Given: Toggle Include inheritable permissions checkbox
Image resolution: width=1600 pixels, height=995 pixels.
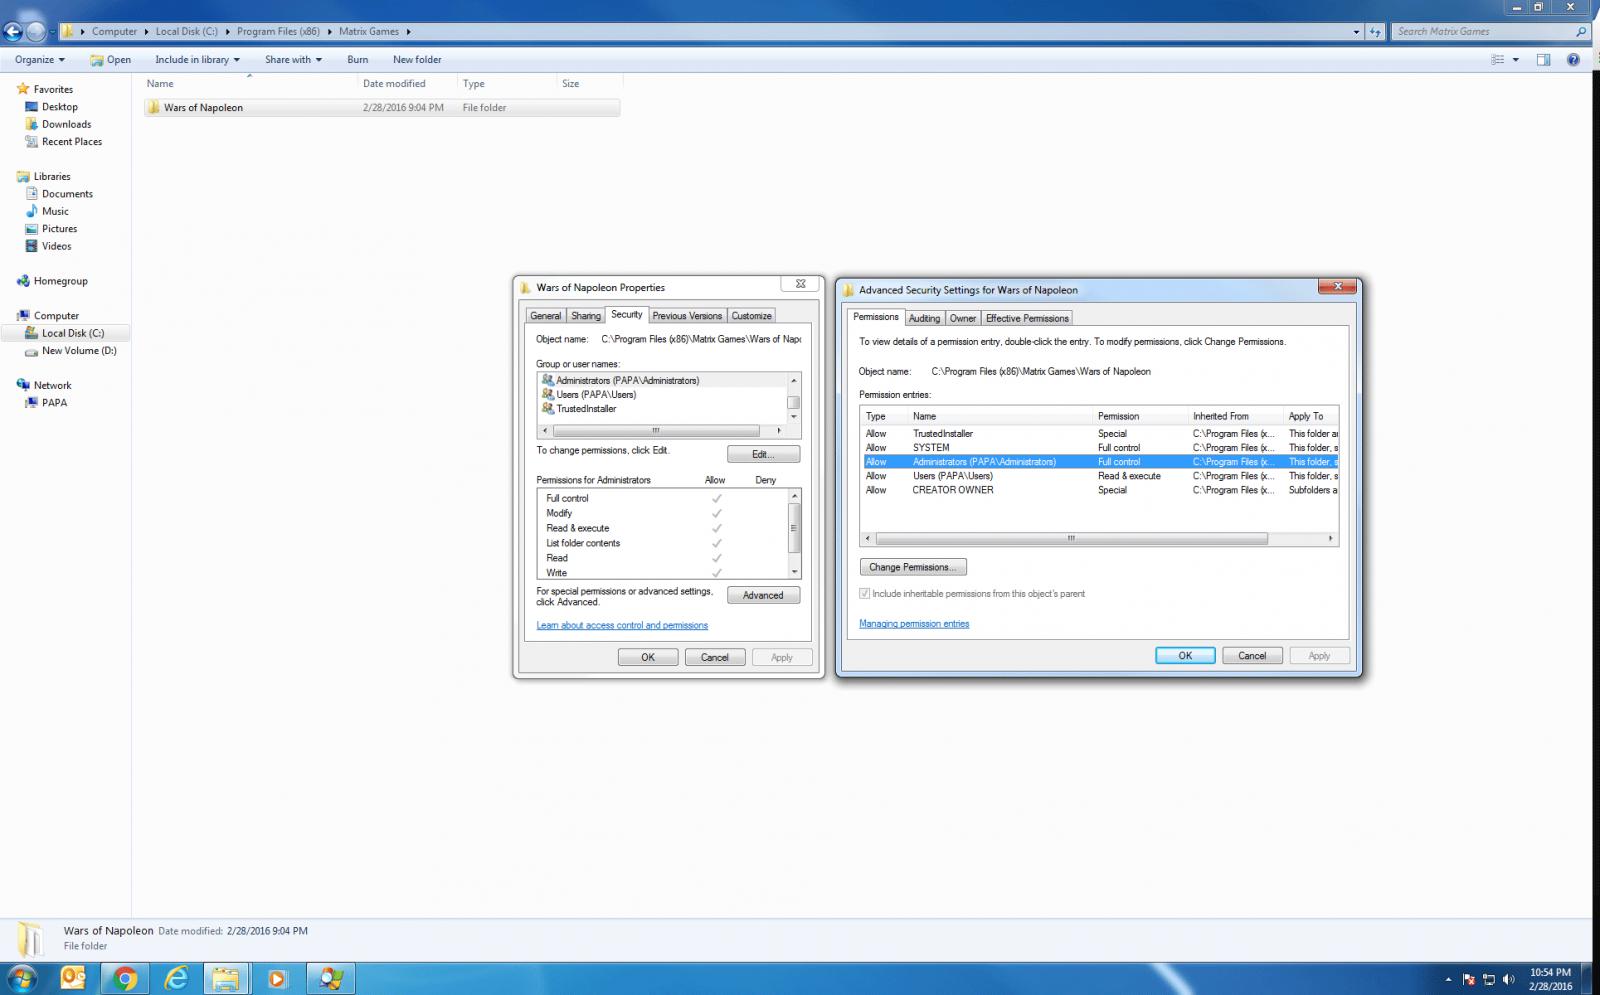Looking at the screenshot, I should tap(865, 594).
